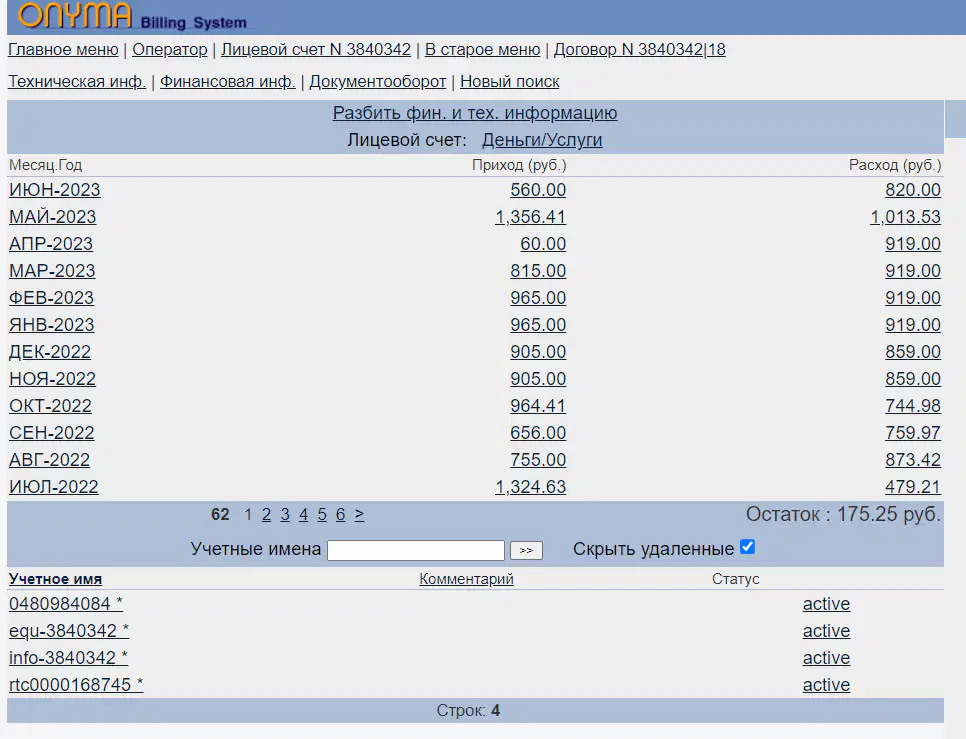Image resolution: width=966 pixels, height=739 pixels.
Task: Open account info-3840342
Action: (x=68, y=658)
